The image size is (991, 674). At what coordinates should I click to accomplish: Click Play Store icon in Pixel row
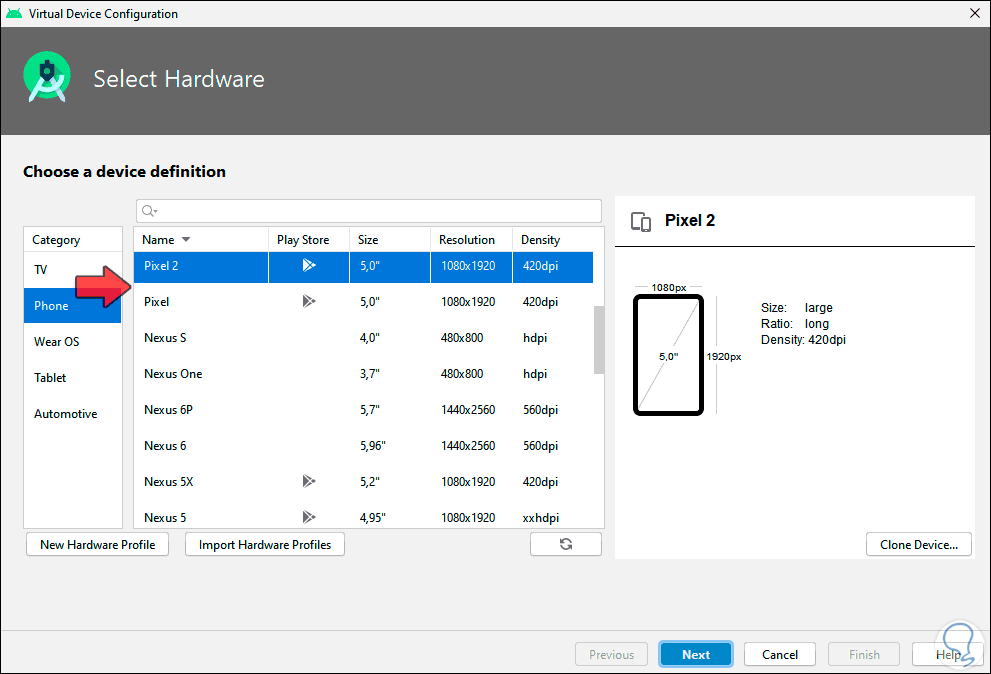tap(309, 301)
